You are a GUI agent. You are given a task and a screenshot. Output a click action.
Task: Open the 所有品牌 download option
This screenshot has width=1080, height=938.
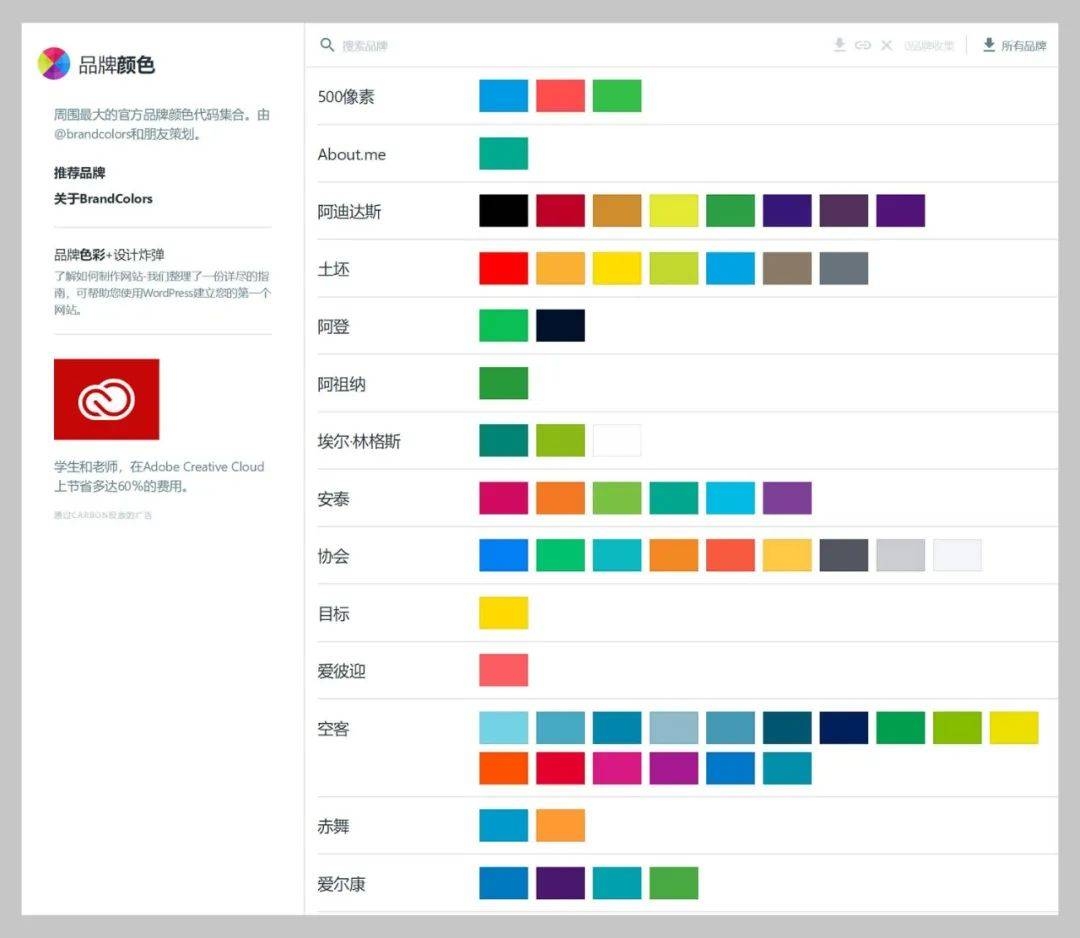(1022, 46)
